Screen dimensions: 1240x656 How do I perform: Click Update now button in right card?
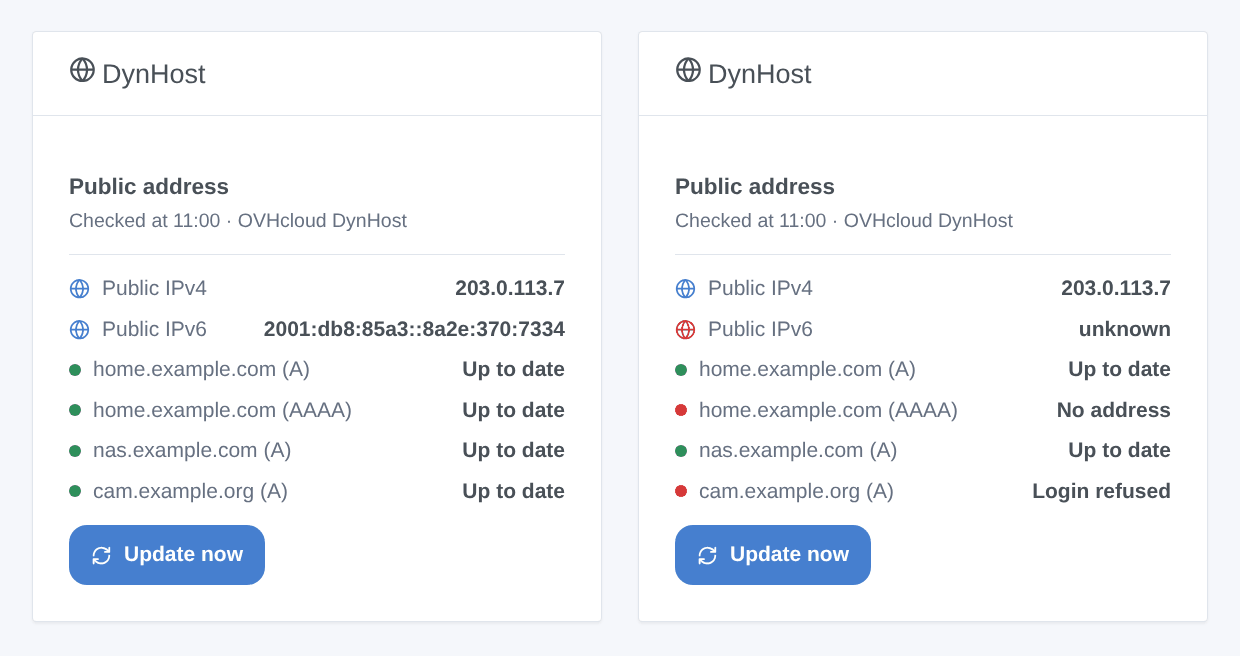point(773,555)
